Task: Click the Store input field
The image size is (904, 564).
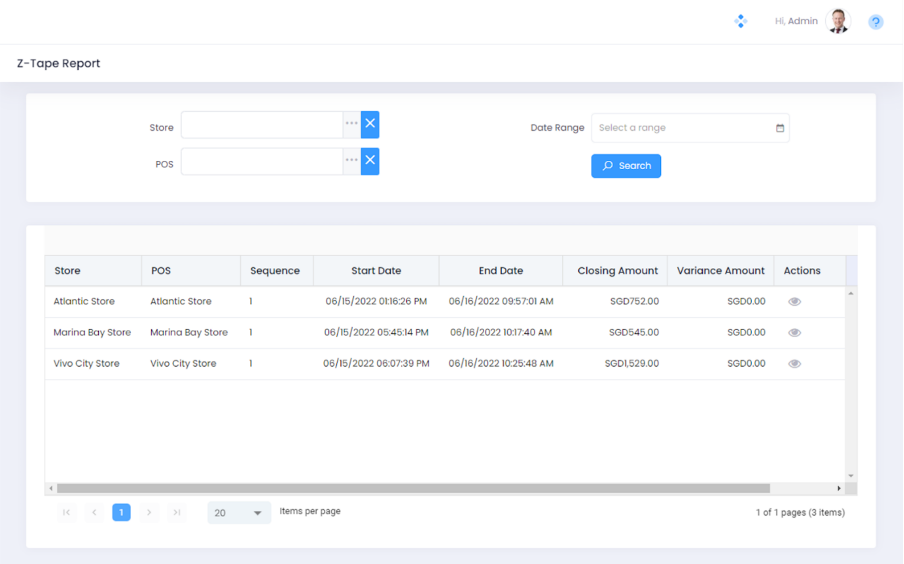Action: point(262,125)
